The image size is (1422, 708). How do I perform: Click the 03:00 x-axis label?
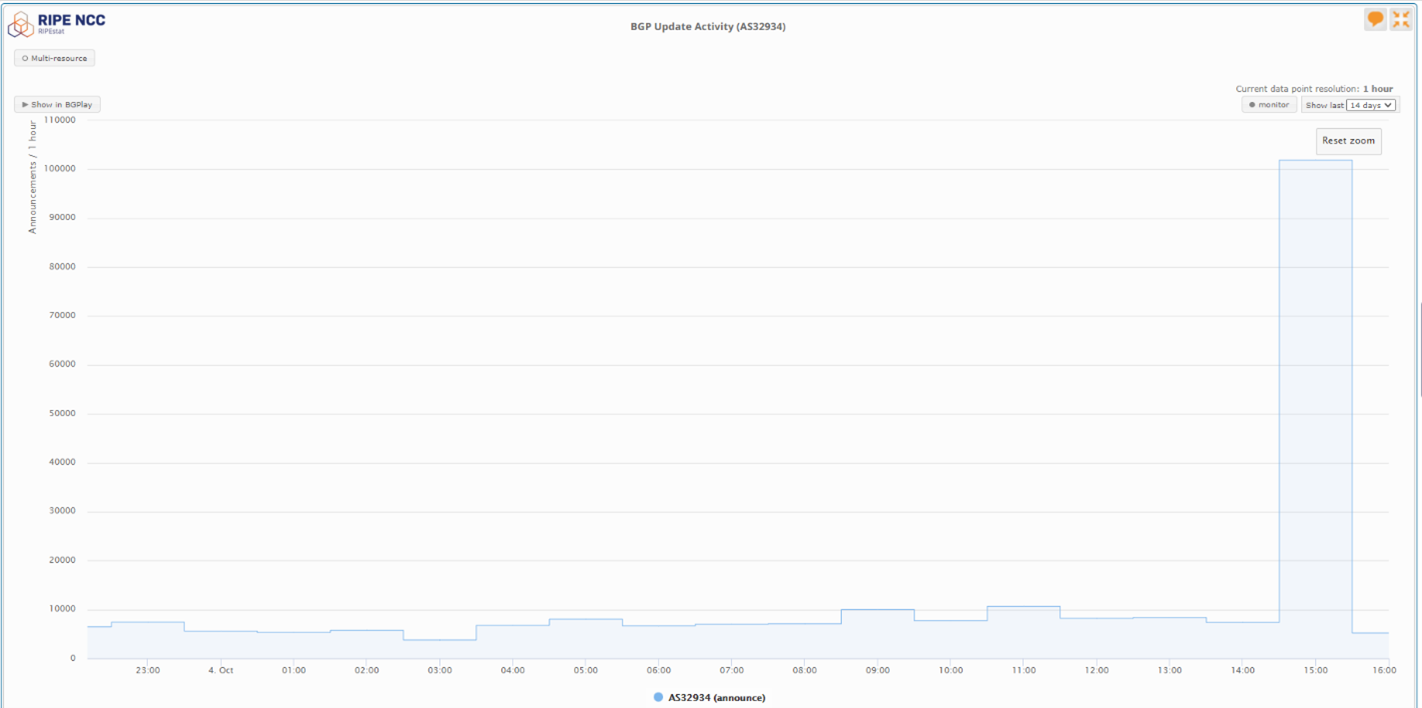(x=439, y=670)
